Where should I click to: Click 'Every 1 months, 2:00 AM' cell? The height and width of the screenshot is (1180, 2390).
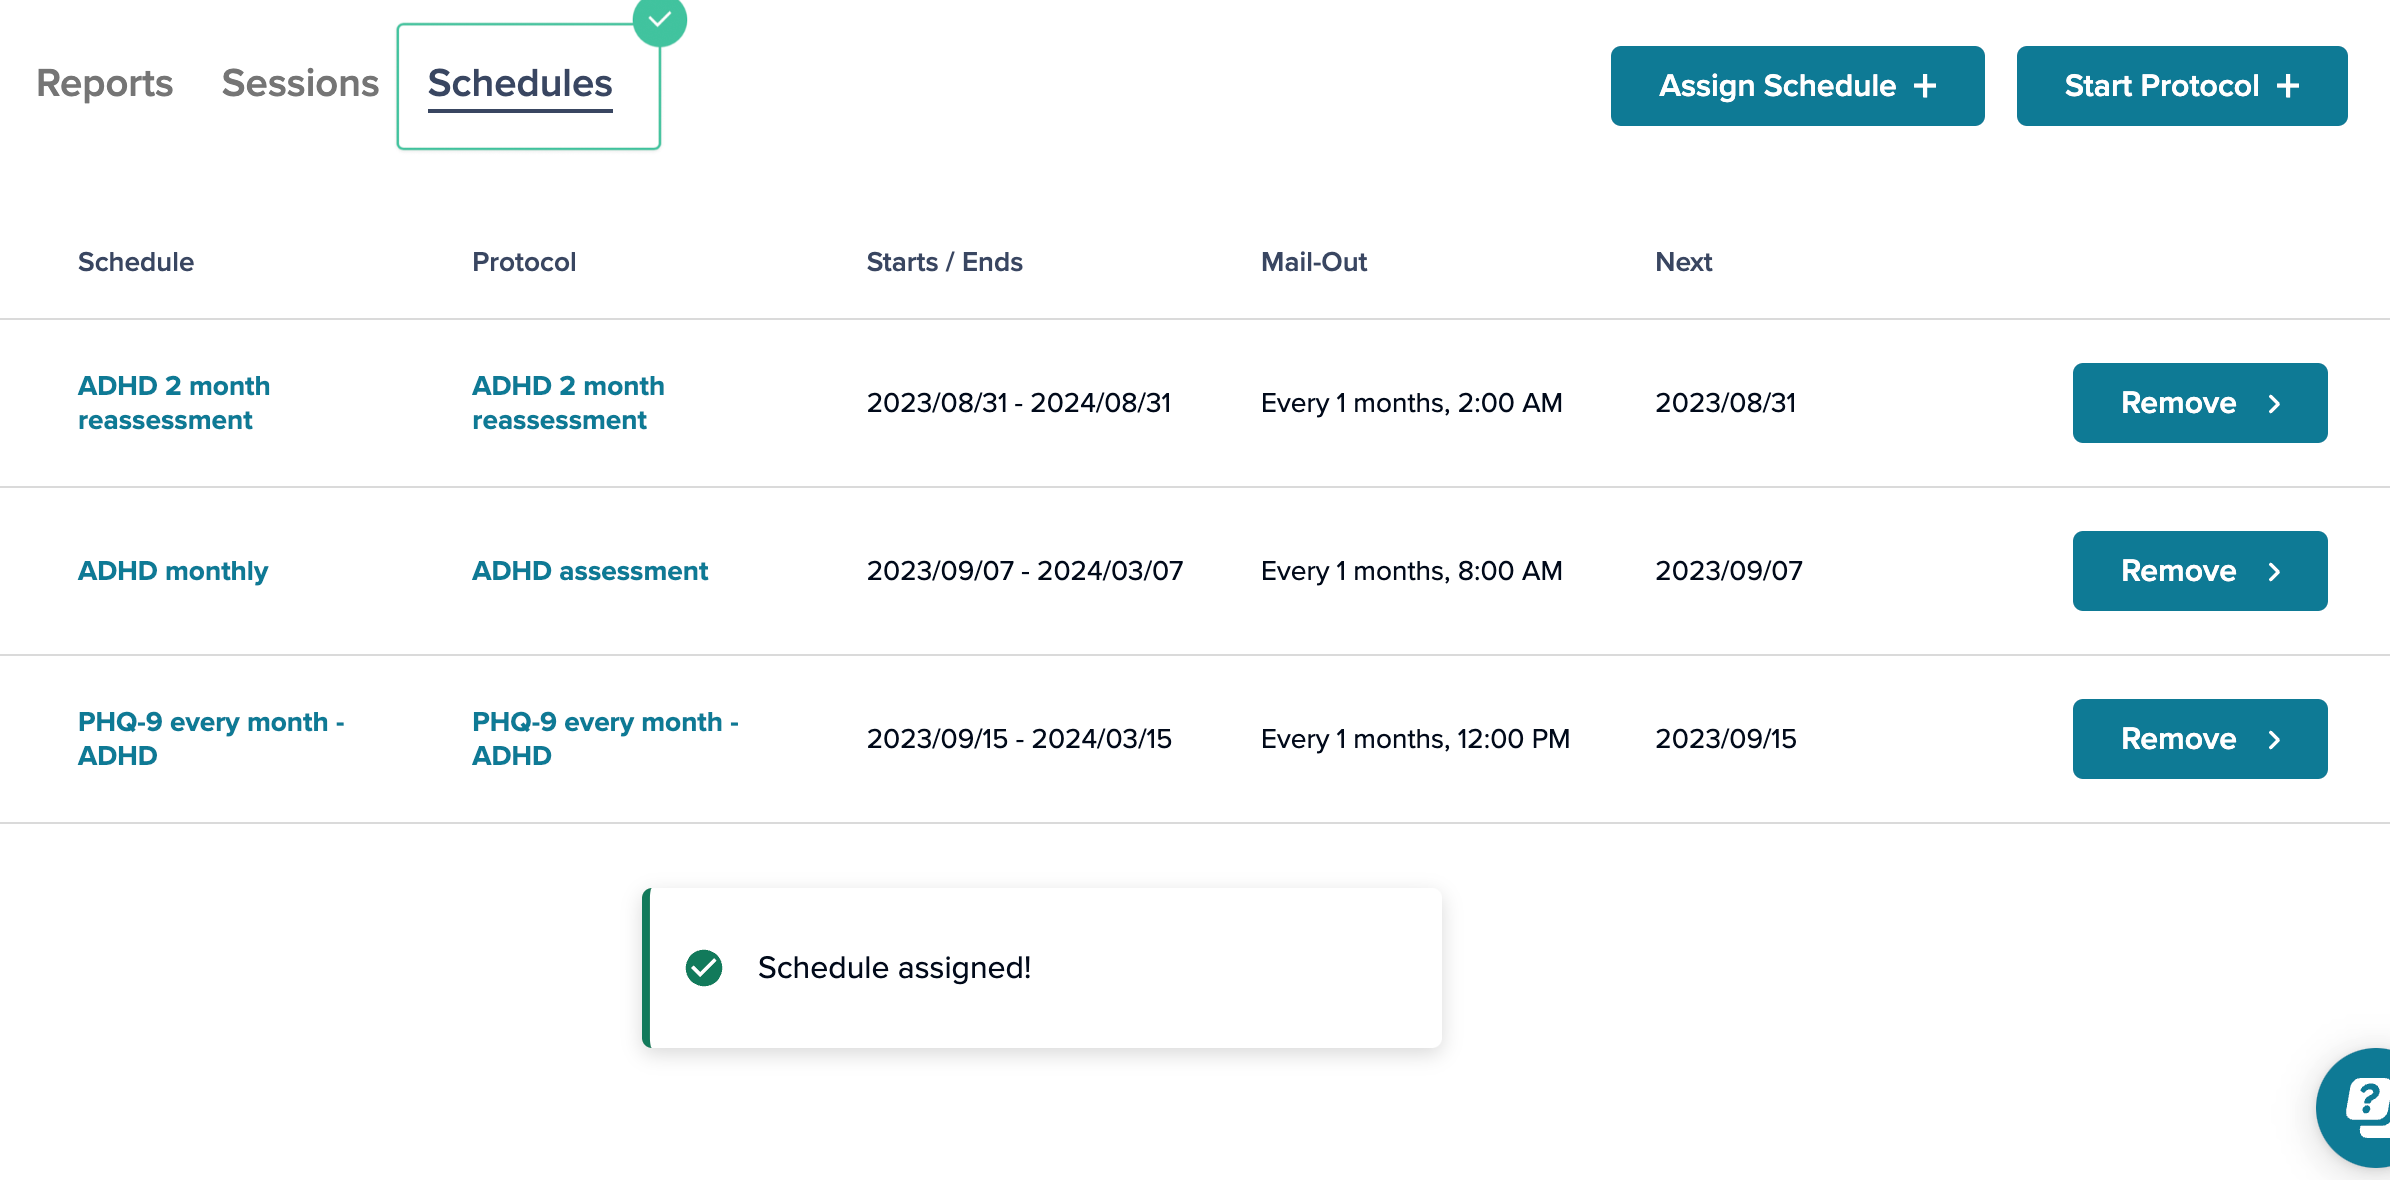[x=1412, y=403]
